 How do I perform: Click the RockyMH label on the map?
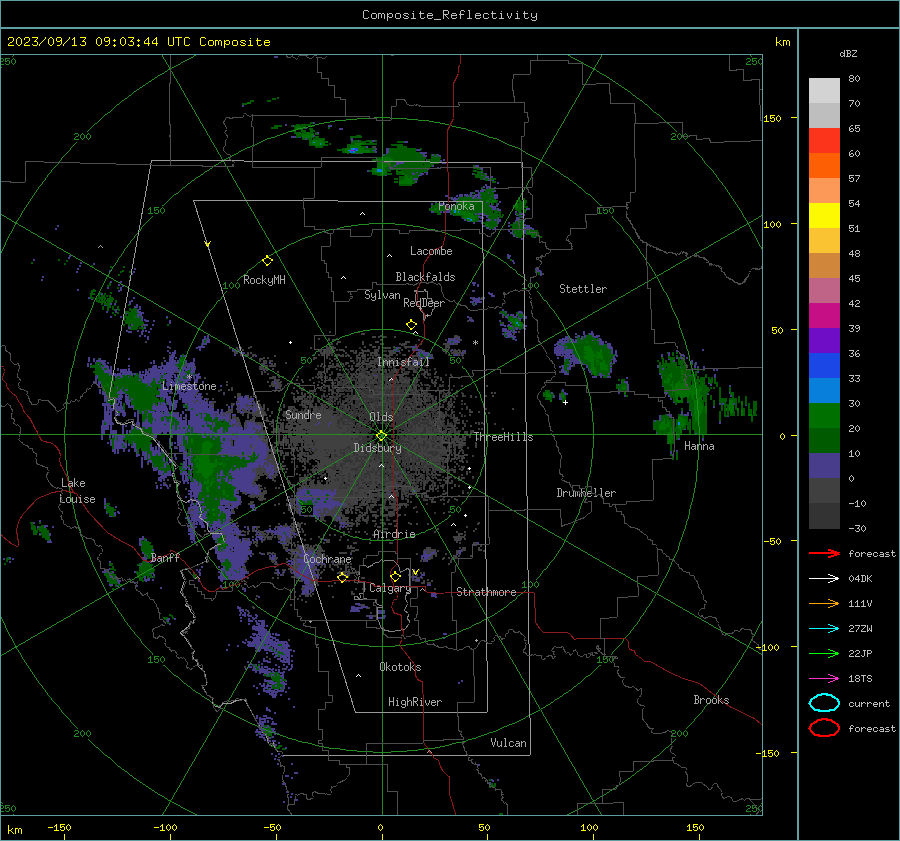(264, 280)
